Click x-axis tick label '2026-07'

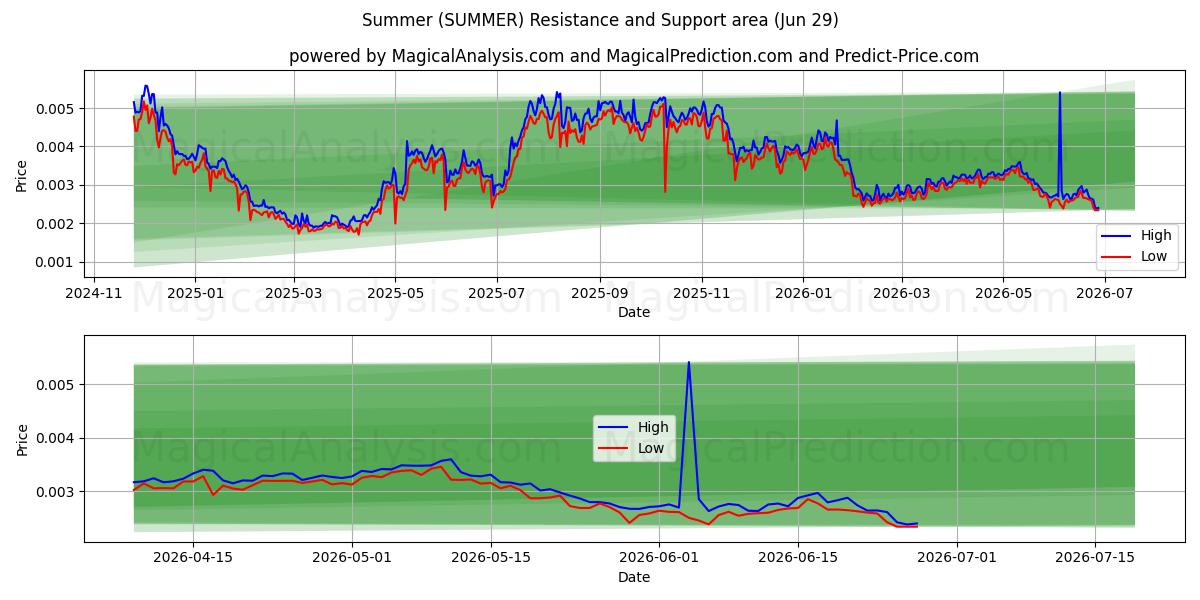[1105, 293]
